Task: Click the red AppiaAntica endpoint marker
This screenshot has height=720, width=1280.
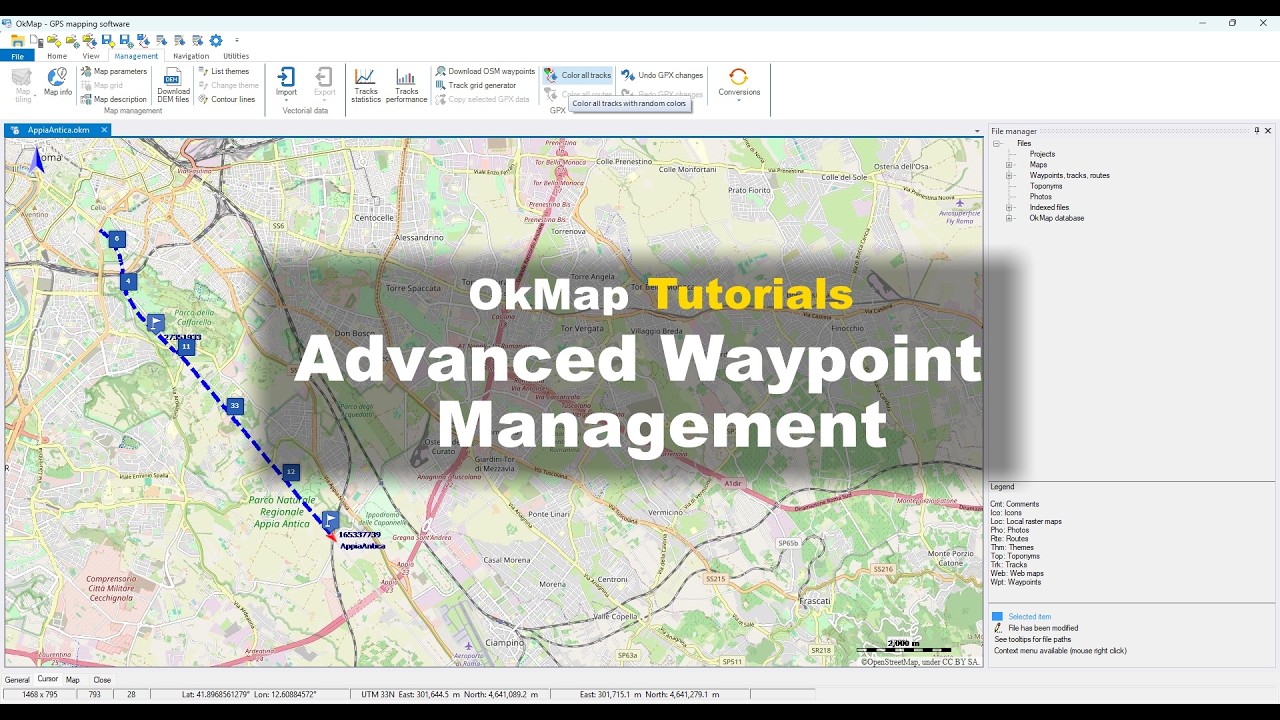Action: point(331,537)
